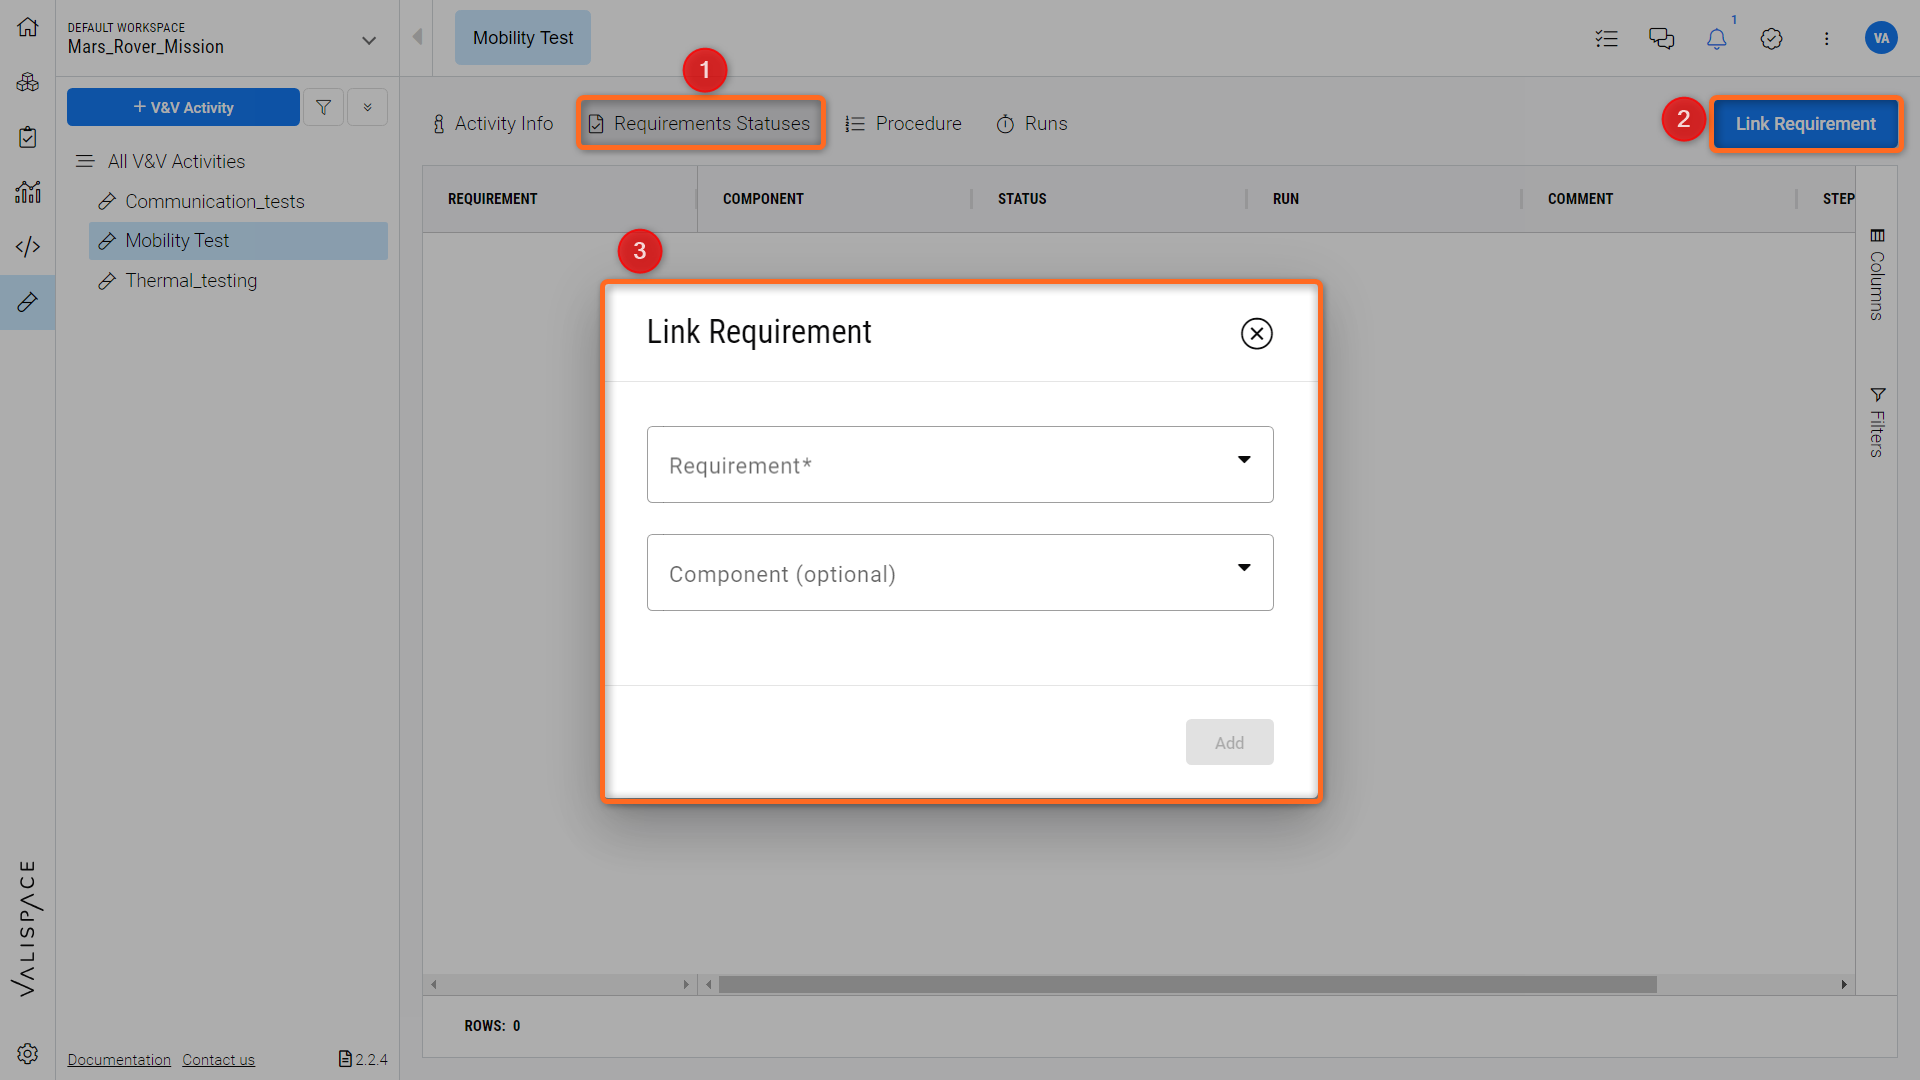Select All V&V Activities
The width and height of the screenshot is (1920, 1080).
pyautogui.click(x=176, y=161)
